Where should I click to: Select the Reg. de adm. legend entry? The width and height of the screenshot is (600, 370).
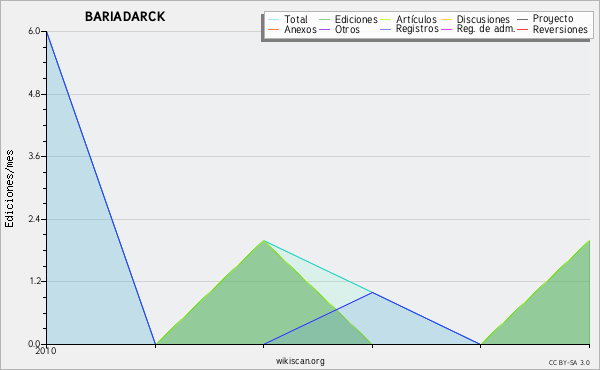[x=485, y=29]
